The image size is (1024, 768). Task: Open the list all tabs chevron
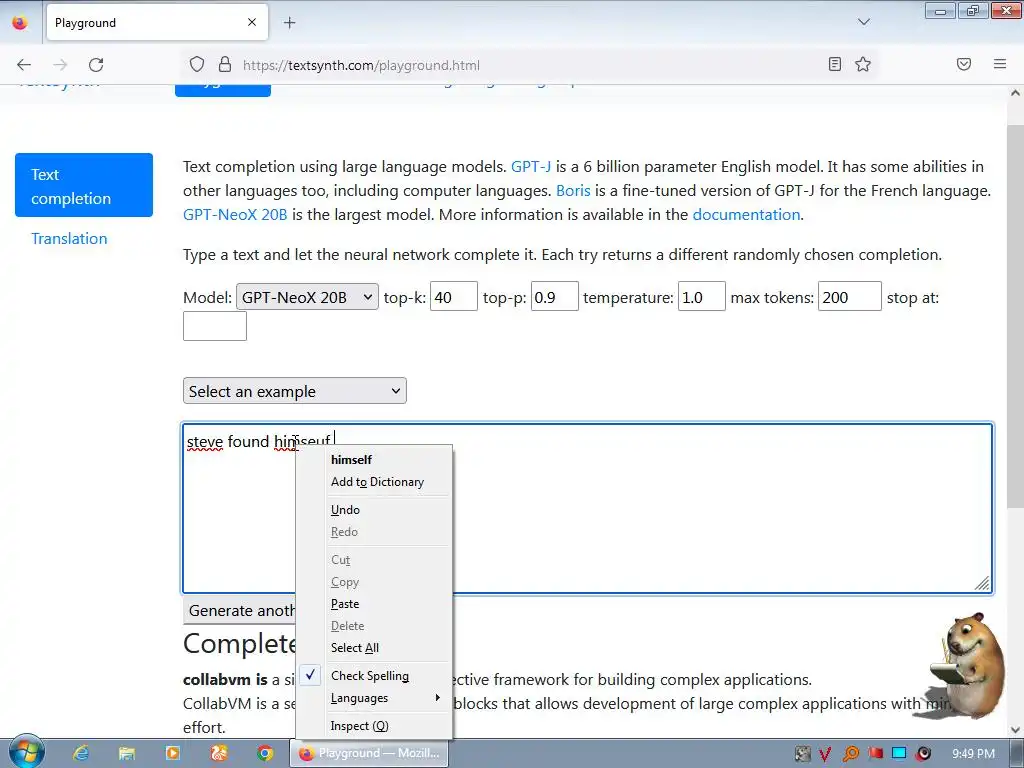(x=863, y=22)
